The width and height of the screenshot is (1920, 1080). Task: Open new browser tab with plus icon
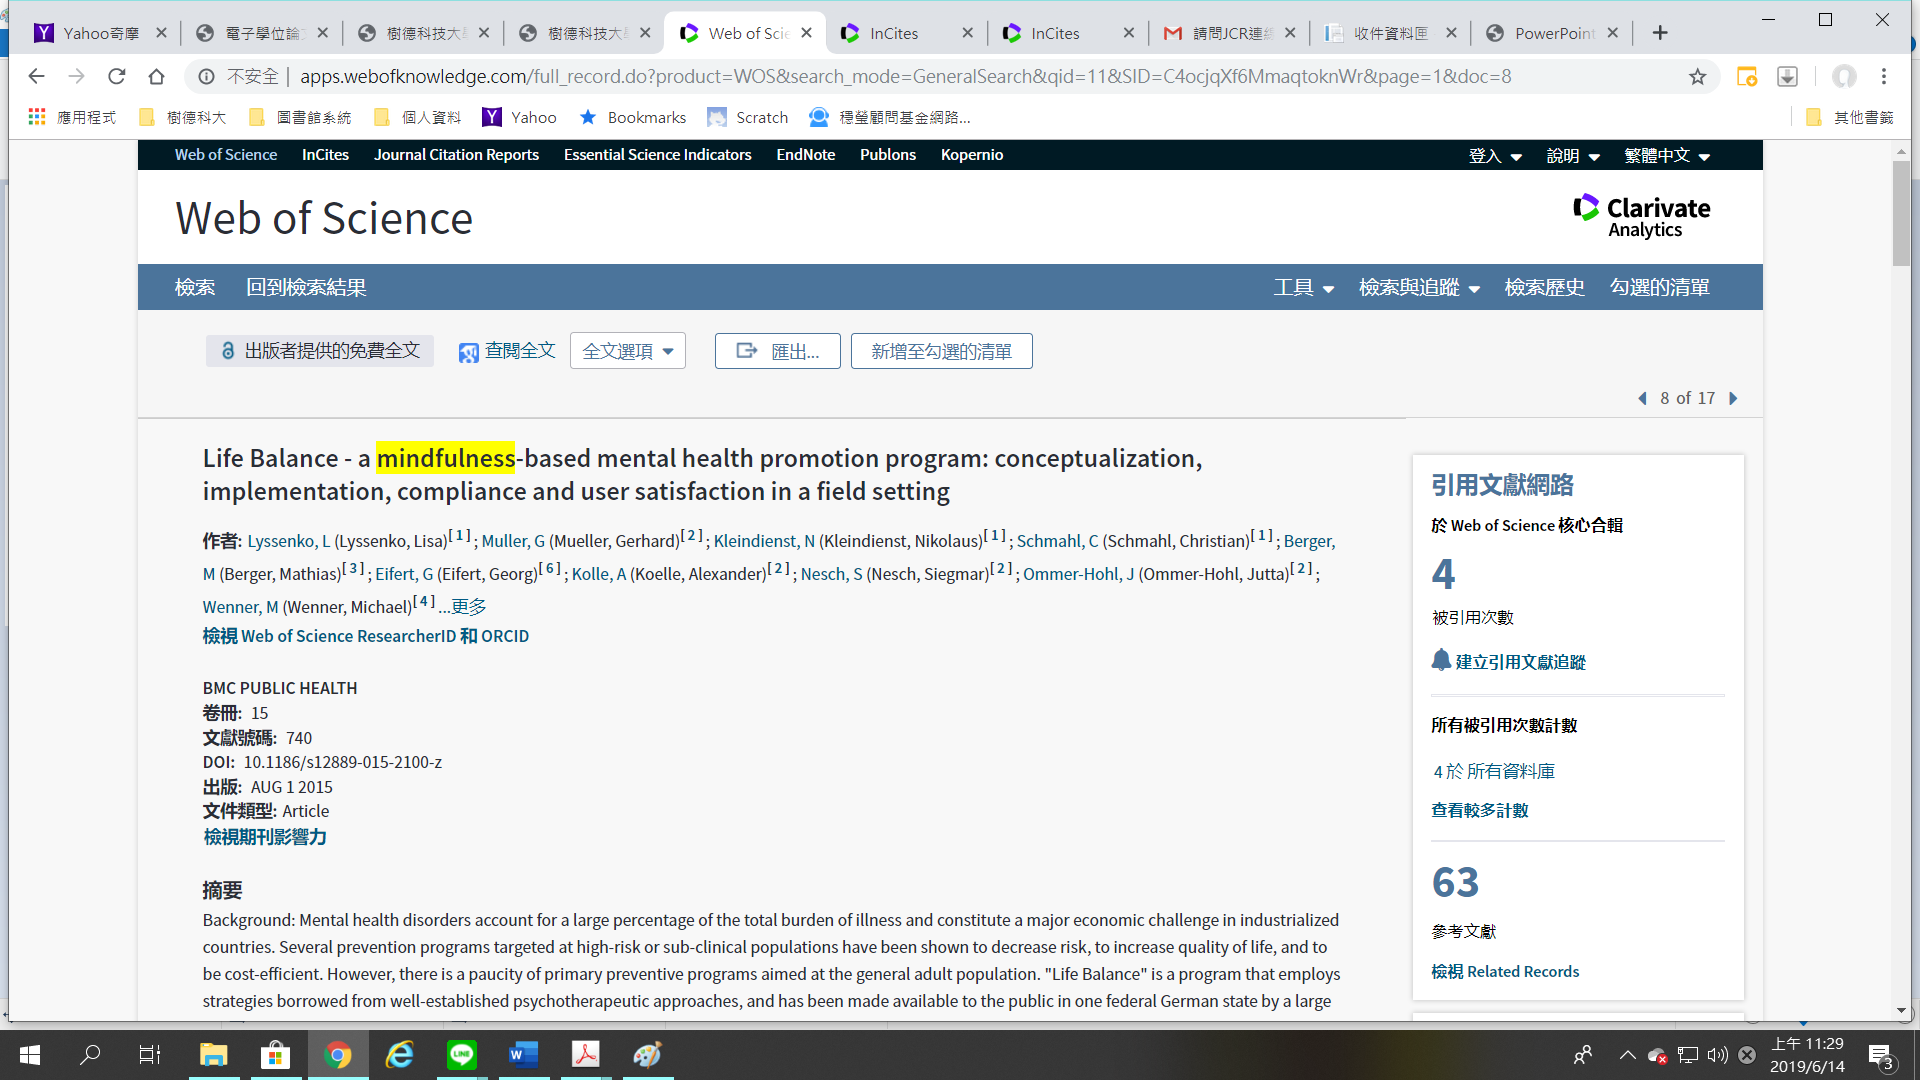click(1660, 33)
